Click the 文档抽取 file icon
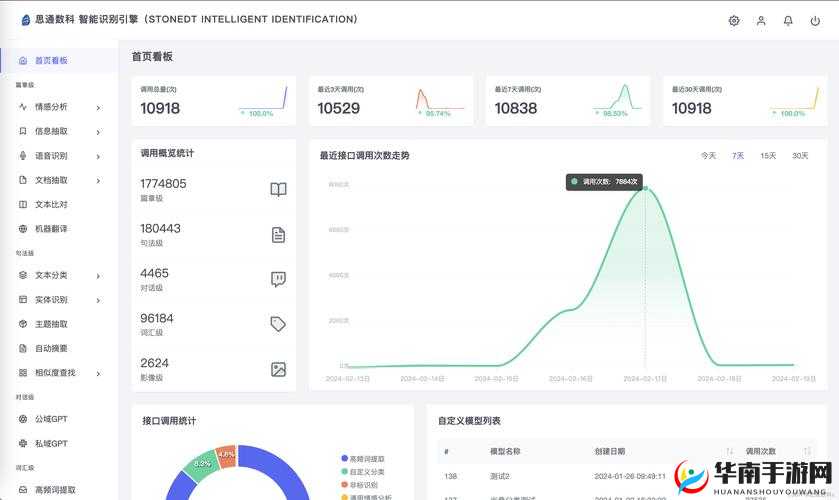839x500 pixels. pos(22,180)
